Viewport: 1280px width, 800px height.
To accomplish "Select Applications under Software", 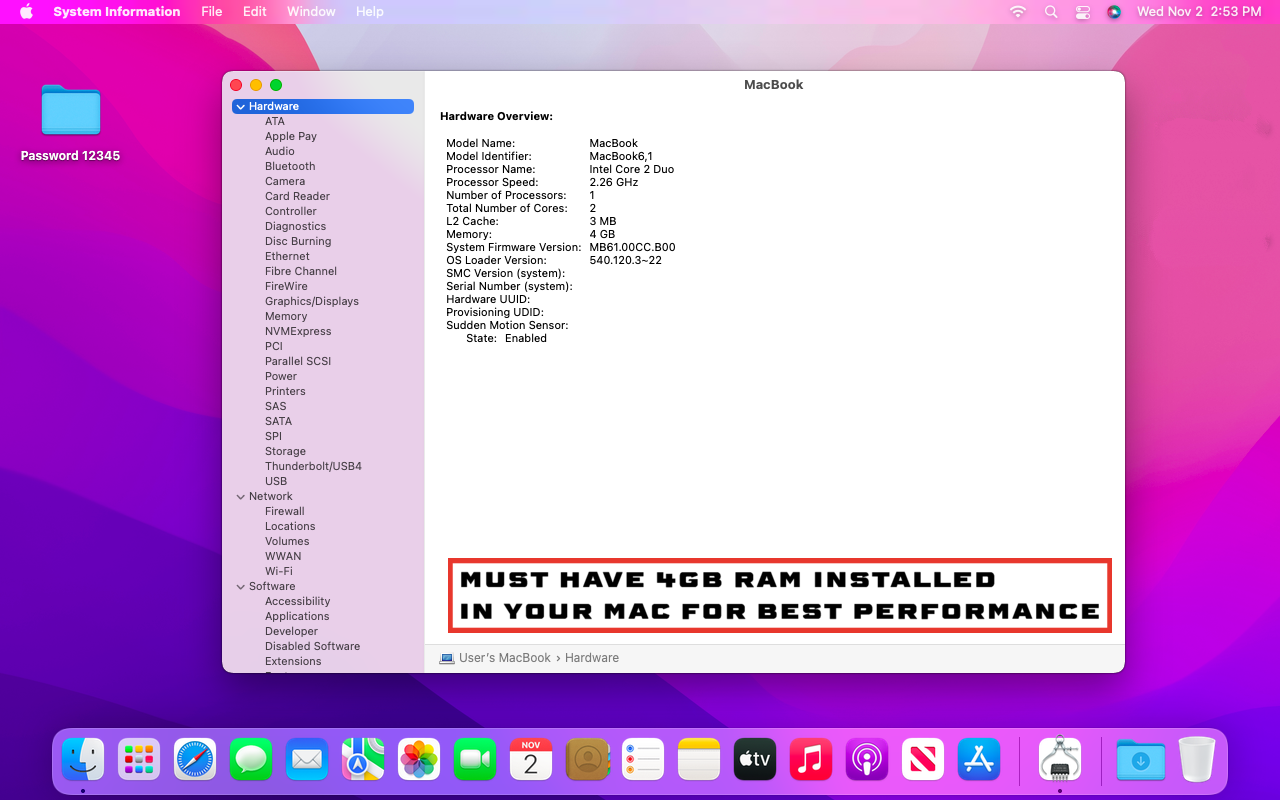I will coord(297,616).
